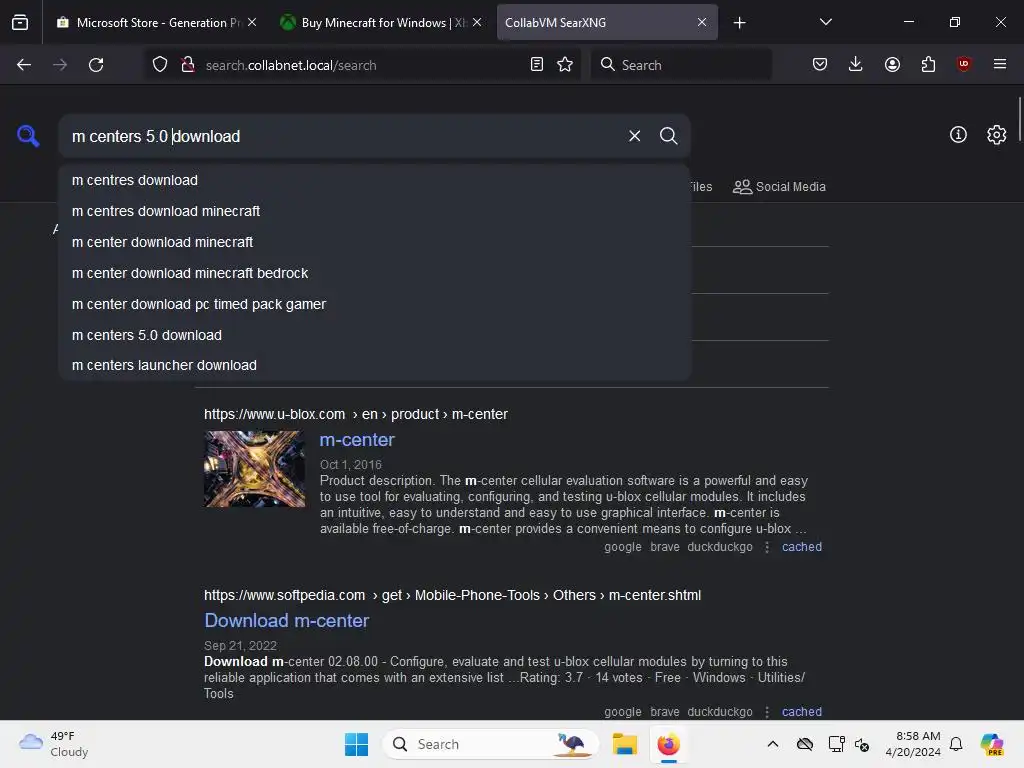Open the clock and date flyout
This screenshot has width=1024, height=768.
click(x=913, y=744)
